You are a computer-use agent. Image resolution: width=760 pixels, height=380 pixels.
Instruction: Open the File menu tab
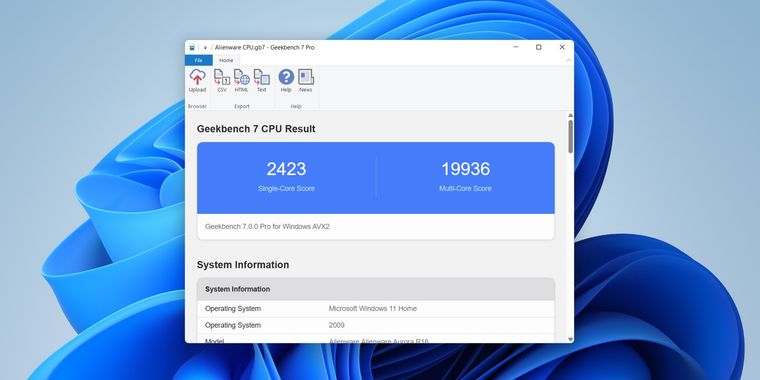click(199, 60)
